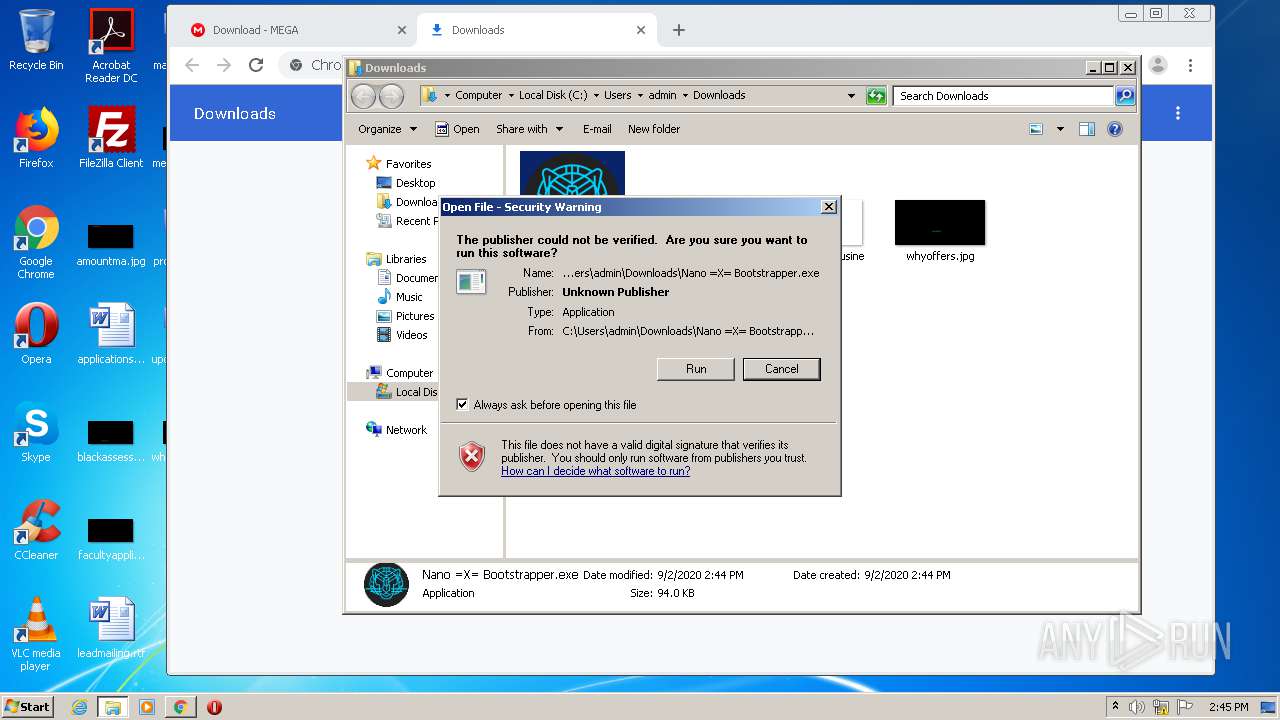Launch Acrobat Reader DC shortcut
The width and height of the screenshot is (1280, 720).
click(111, 46)
